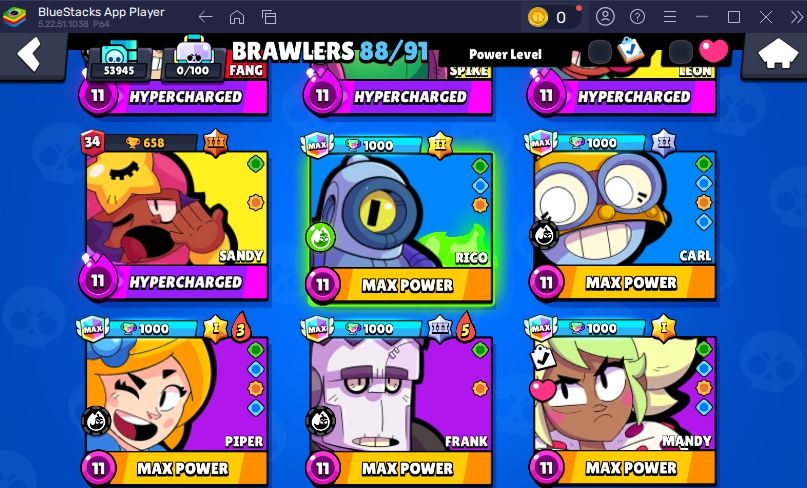Click the 0/100 credits progress counter
807x488 pixels.
click(192, 60)
